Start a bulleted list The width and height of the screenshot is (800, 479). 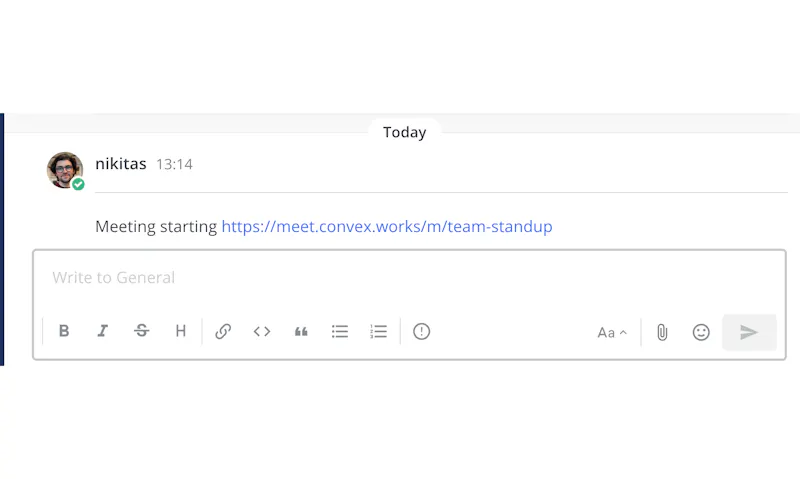pos(340,332)
